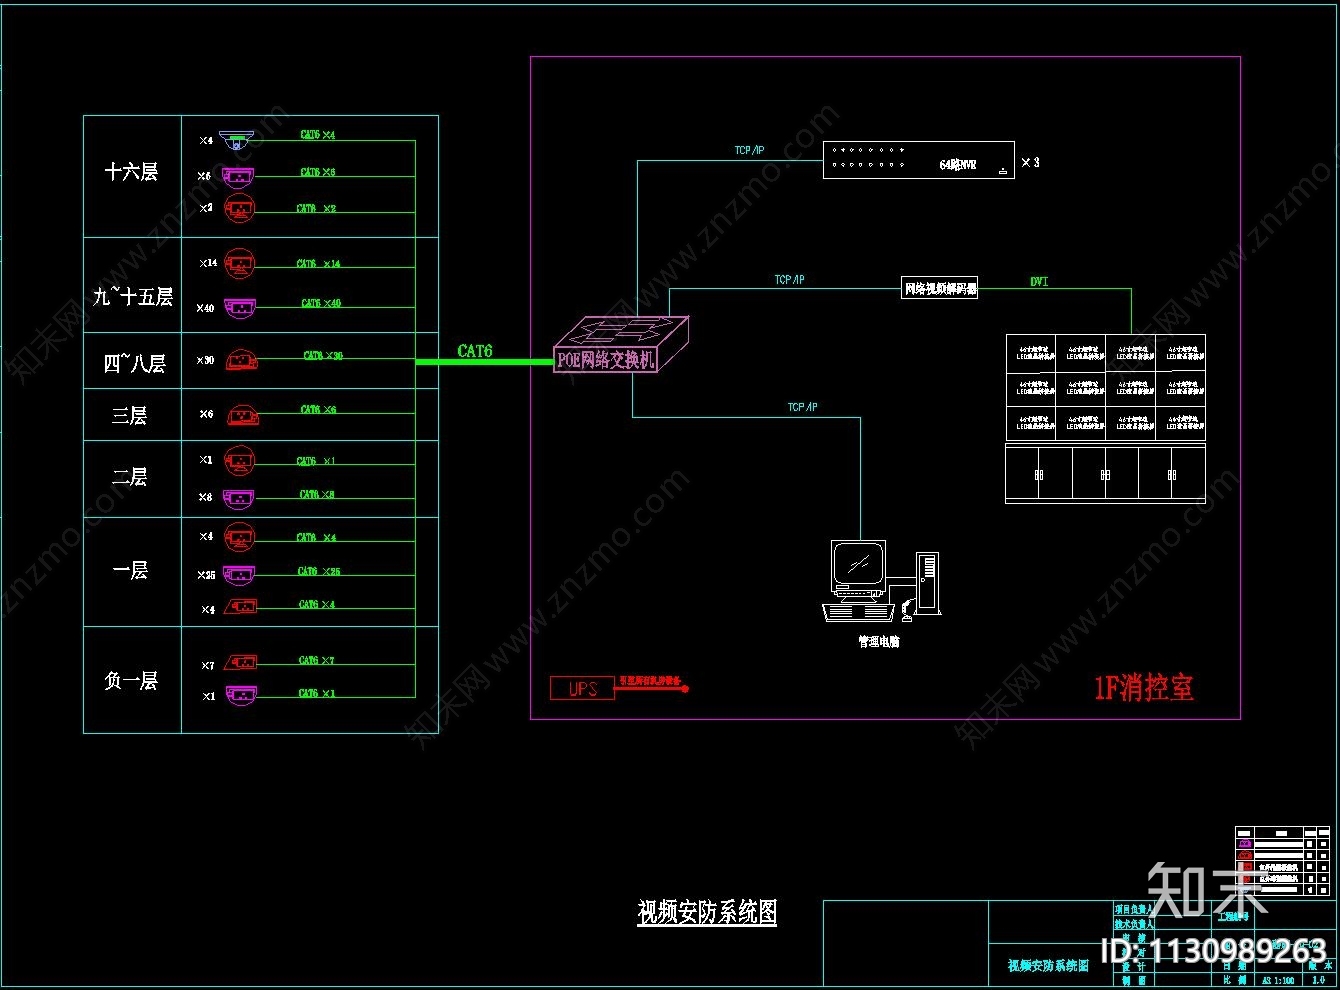The height and width of the screenshot is (990, 1340).
Task: Select the 一层 floor label
Action: [x=130, y=571]
